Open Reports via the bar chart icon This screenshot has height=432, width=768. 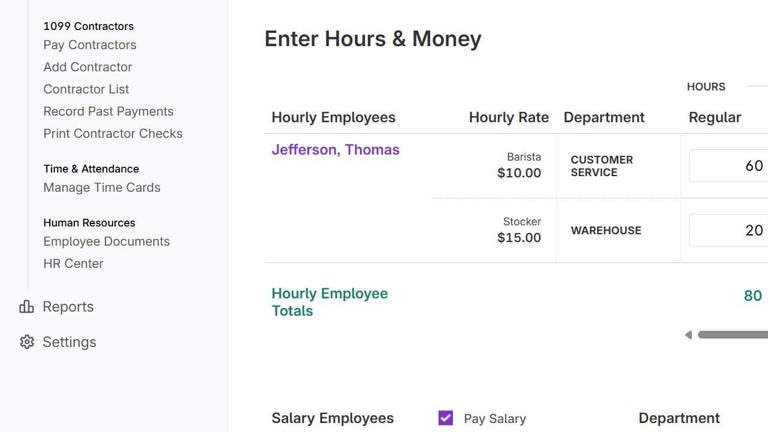[26, 307]
